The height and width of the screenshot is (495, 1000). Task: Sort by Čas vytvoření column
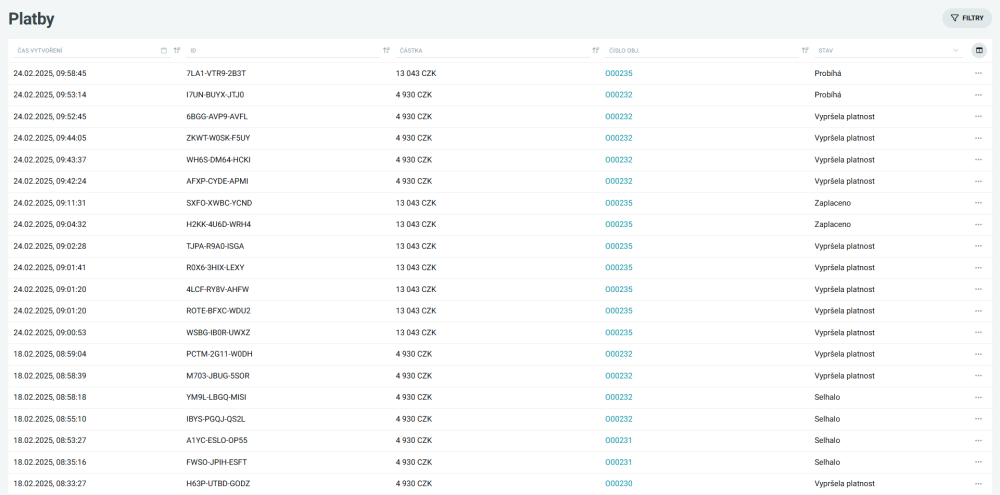pos(177,50)
